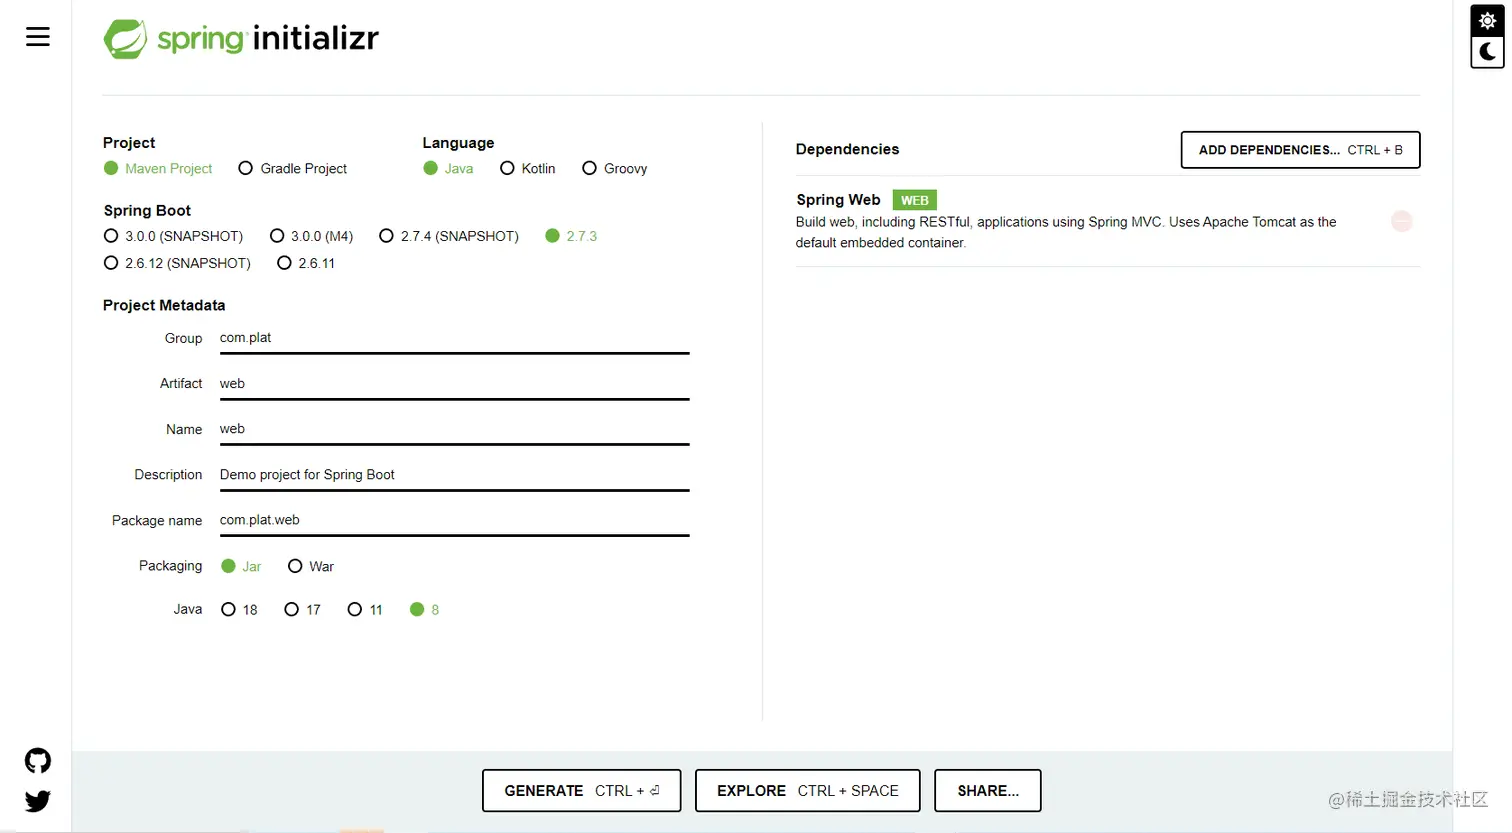This screenshot has height=833, width=1512.
Task: Choose Kotlin as language
Action: (x=528, y=168)
